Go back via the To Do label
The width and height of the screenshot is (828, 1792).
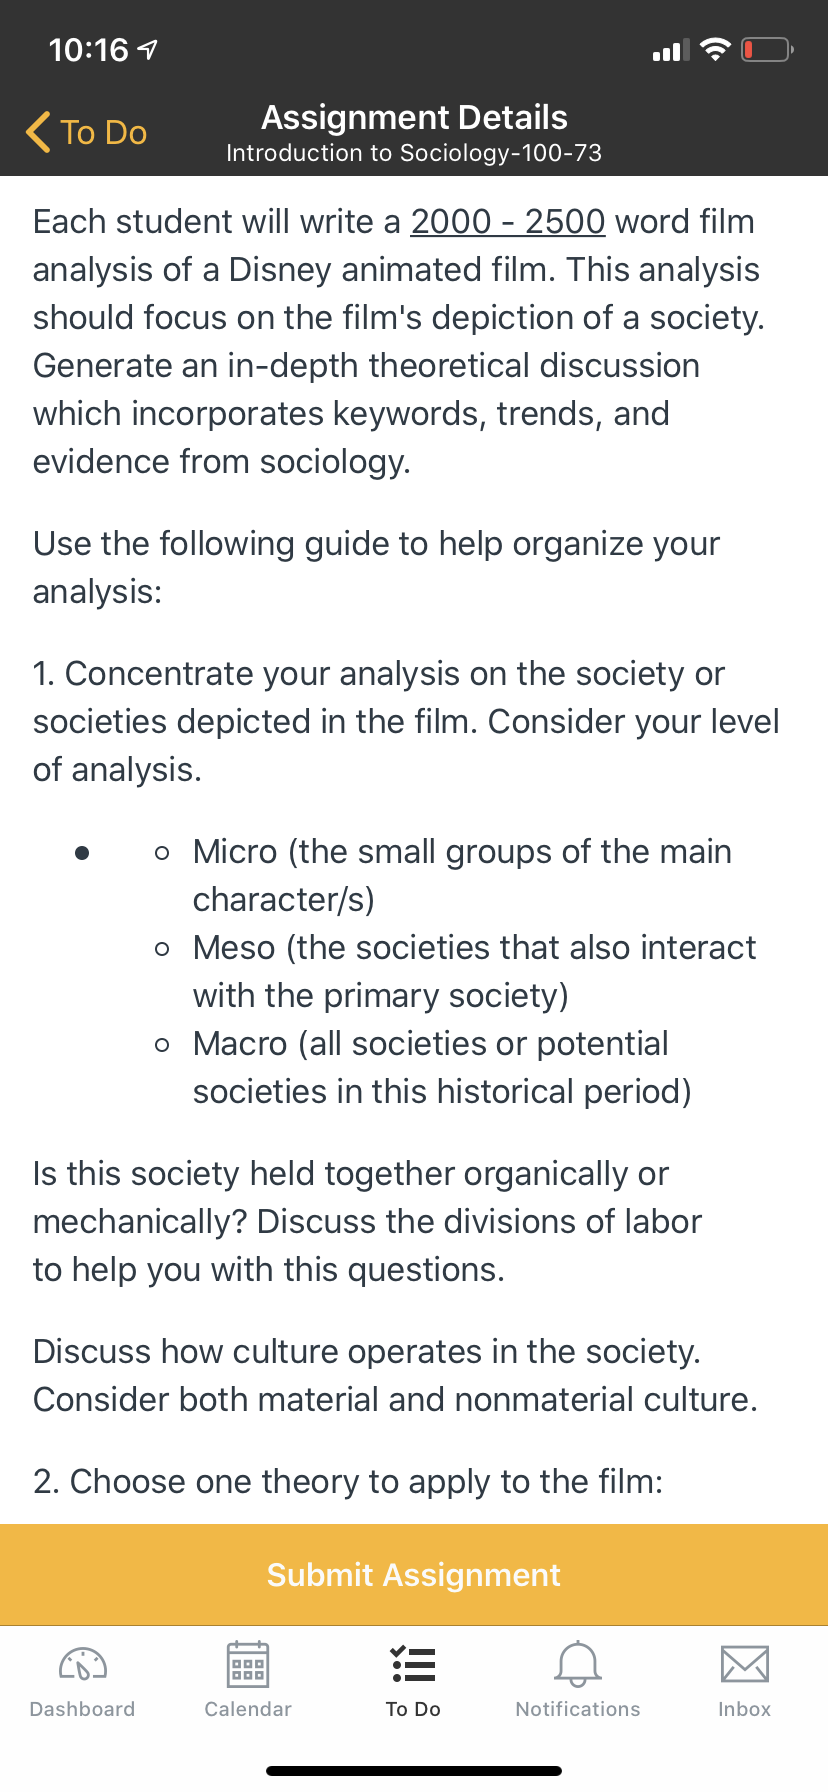pos(103,132)
